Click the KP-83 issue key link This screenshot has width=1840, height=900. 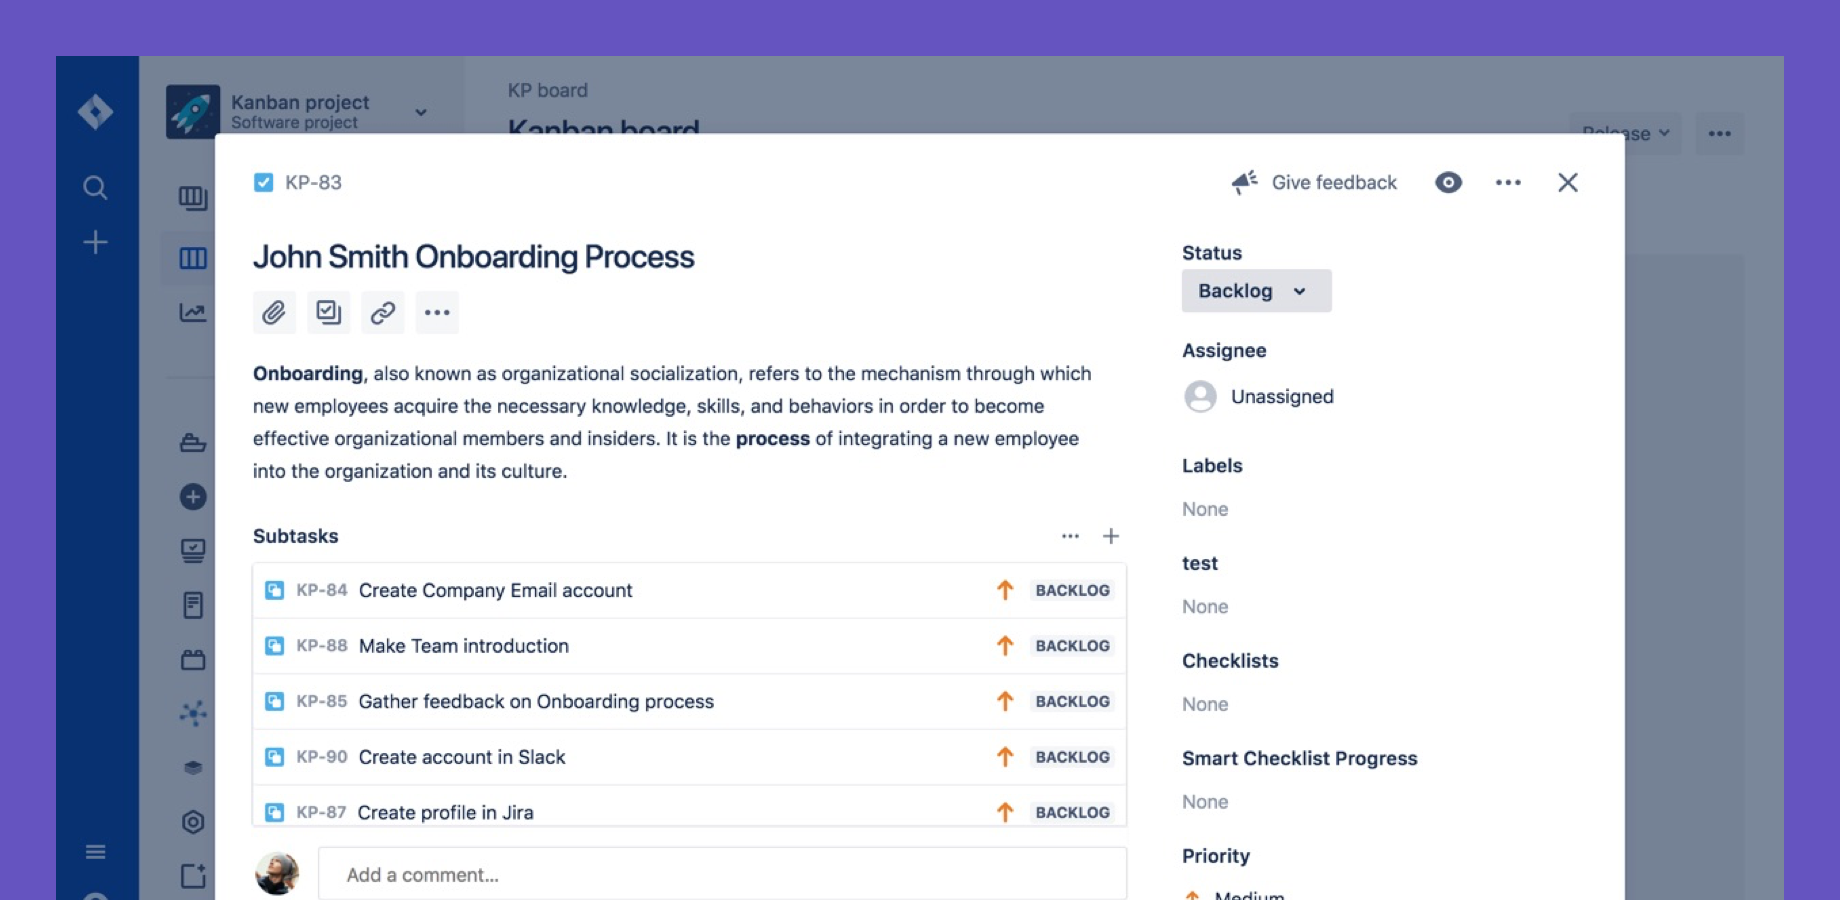pos(313,182)
